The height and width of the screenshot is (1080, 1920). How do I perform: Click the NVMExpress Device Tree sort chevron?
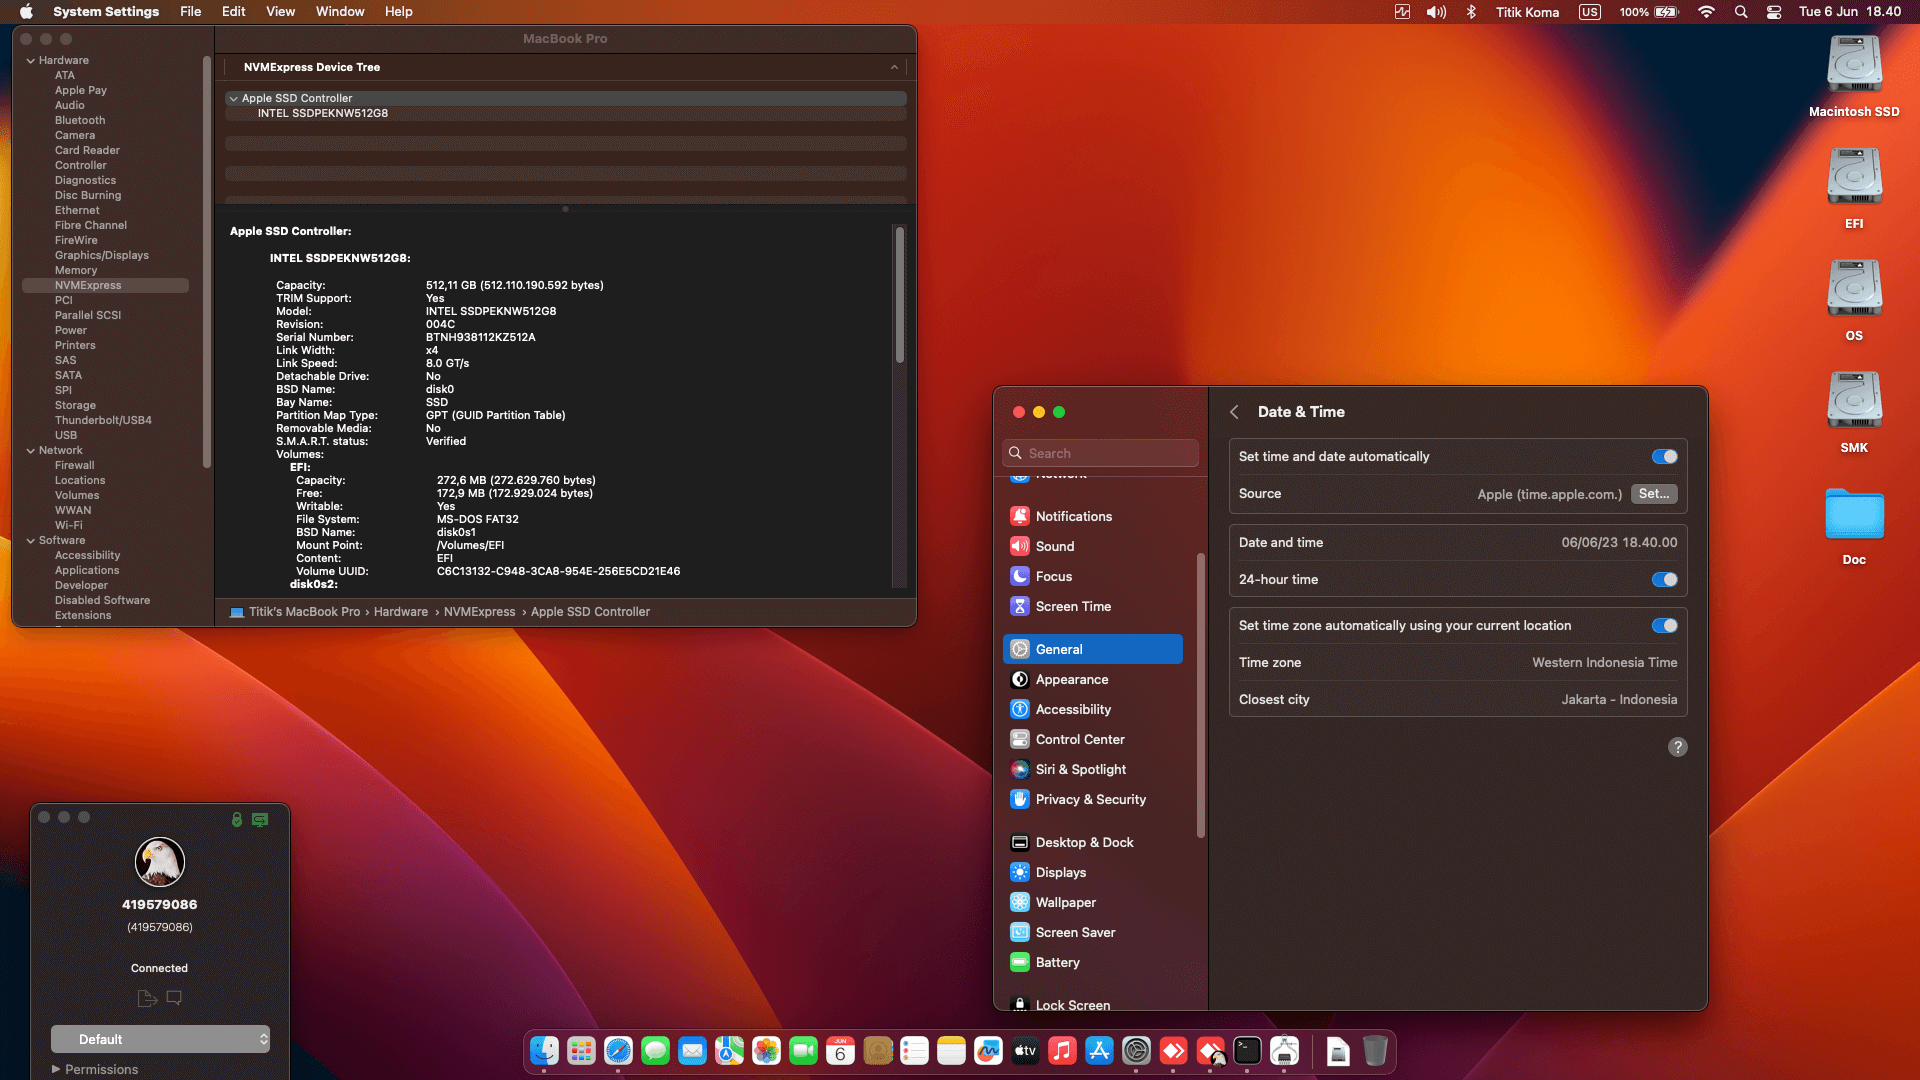[x=894, y=67]
